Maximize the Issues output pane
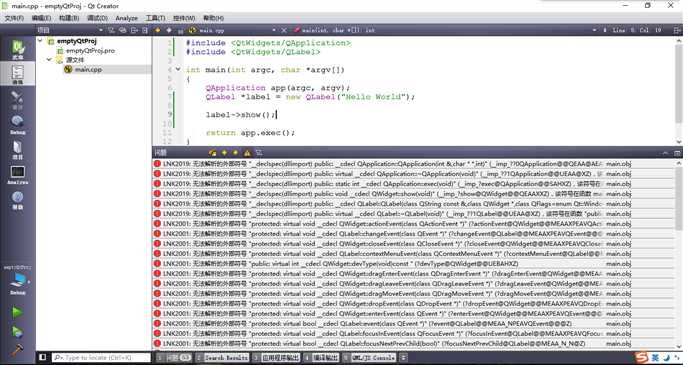Viewport: 683px width, 365px height. (677, 152)
